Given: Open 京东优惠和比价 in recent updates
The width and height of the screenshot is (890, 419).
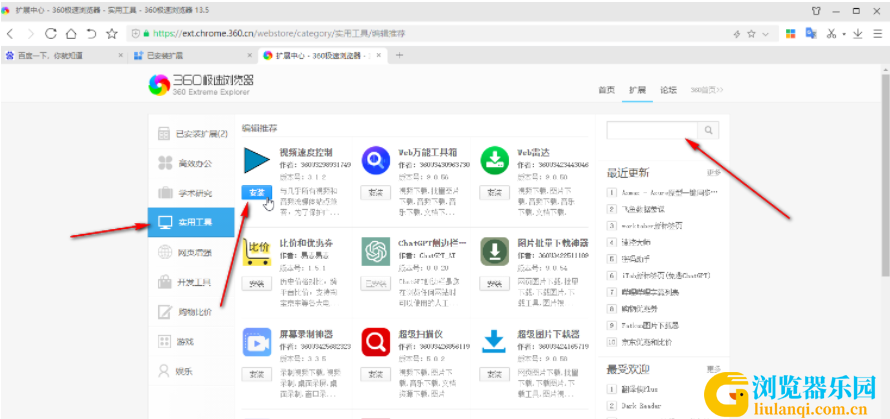Looking at the screenshot, I should 647,342.
